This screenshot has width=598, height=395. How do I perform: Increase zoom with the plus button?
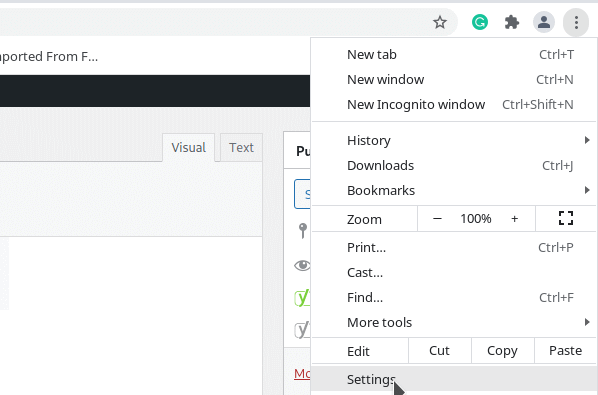coord(514,218)
